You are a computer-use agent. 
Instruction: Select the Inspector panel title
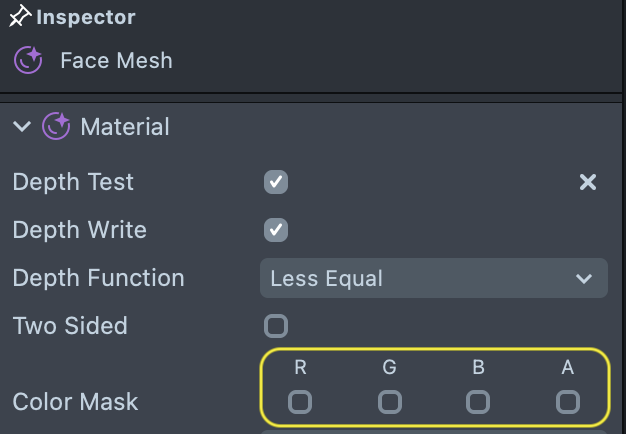click(86, 17)
